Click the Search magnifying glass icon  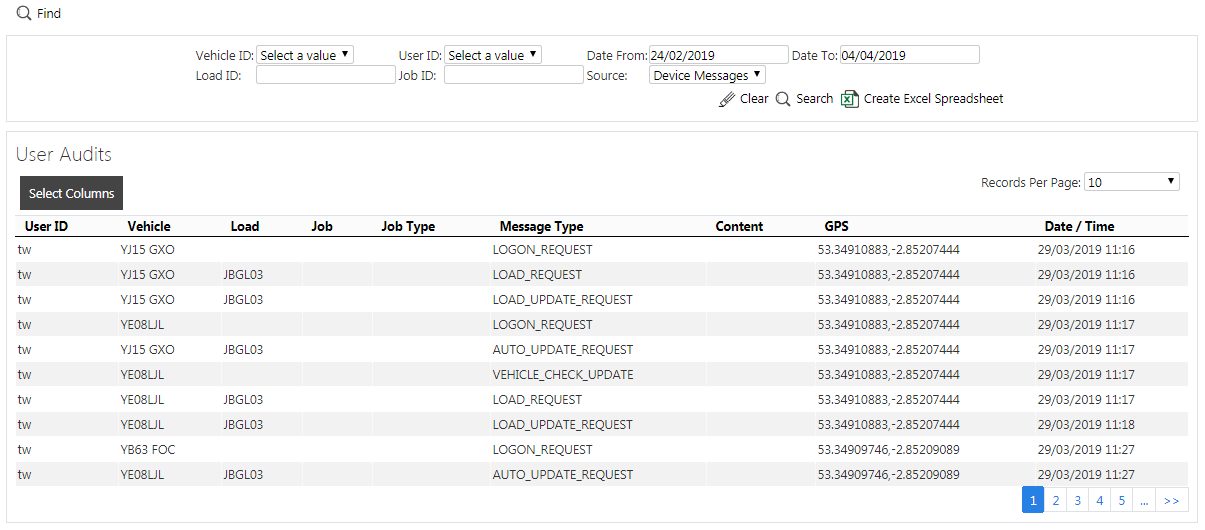click(x=783, y=99)
